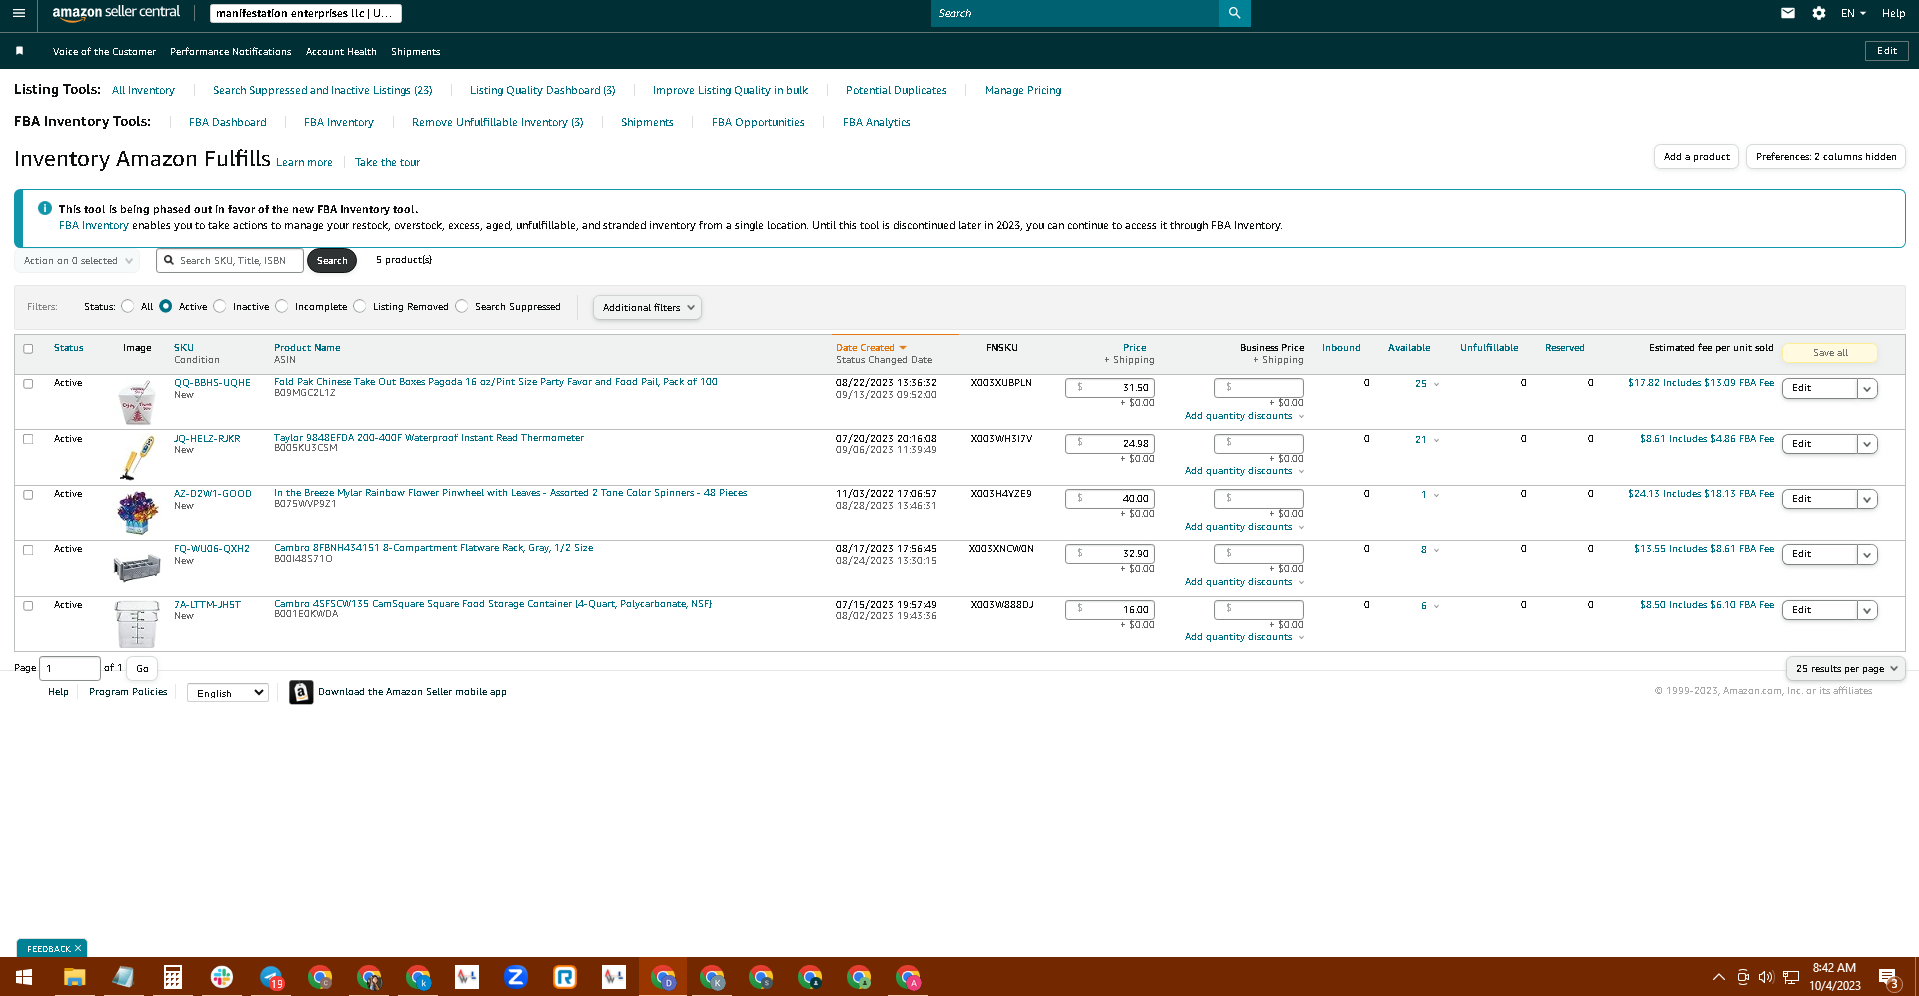Click the Chinese Take Out Boxes thumbnail
Image resolution: width=1919 pixels, height=996 pixels.
(137, 402)
